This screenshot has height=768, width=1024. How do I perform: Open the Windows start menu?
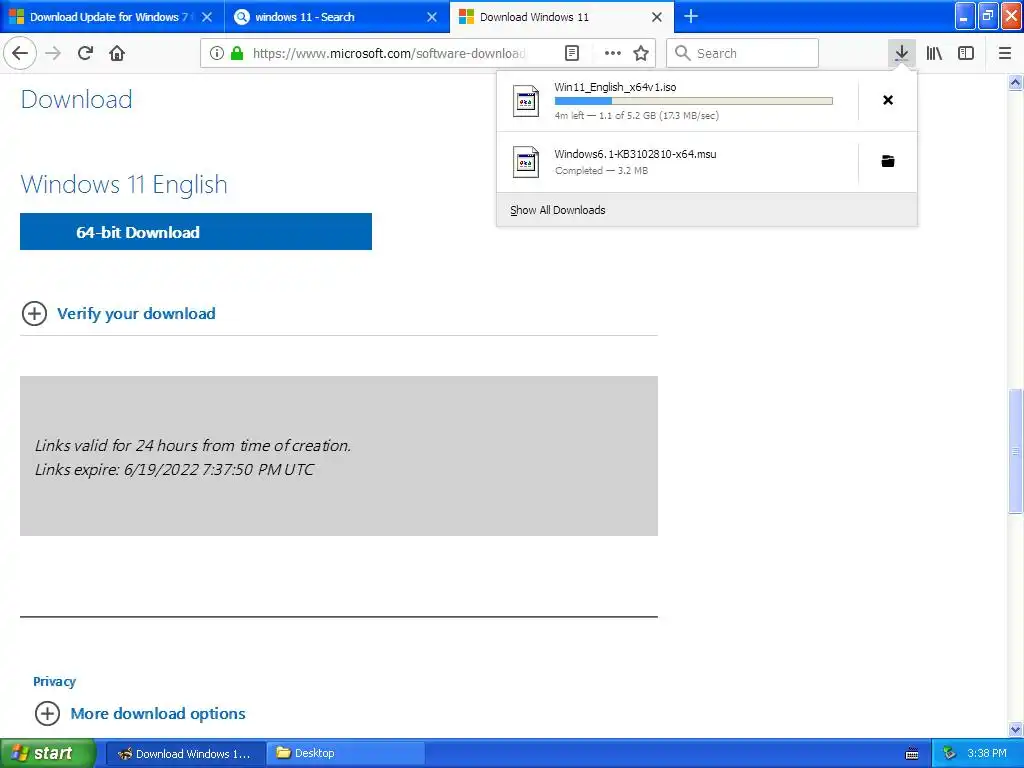pyautogui.click(x=48, y=753)
